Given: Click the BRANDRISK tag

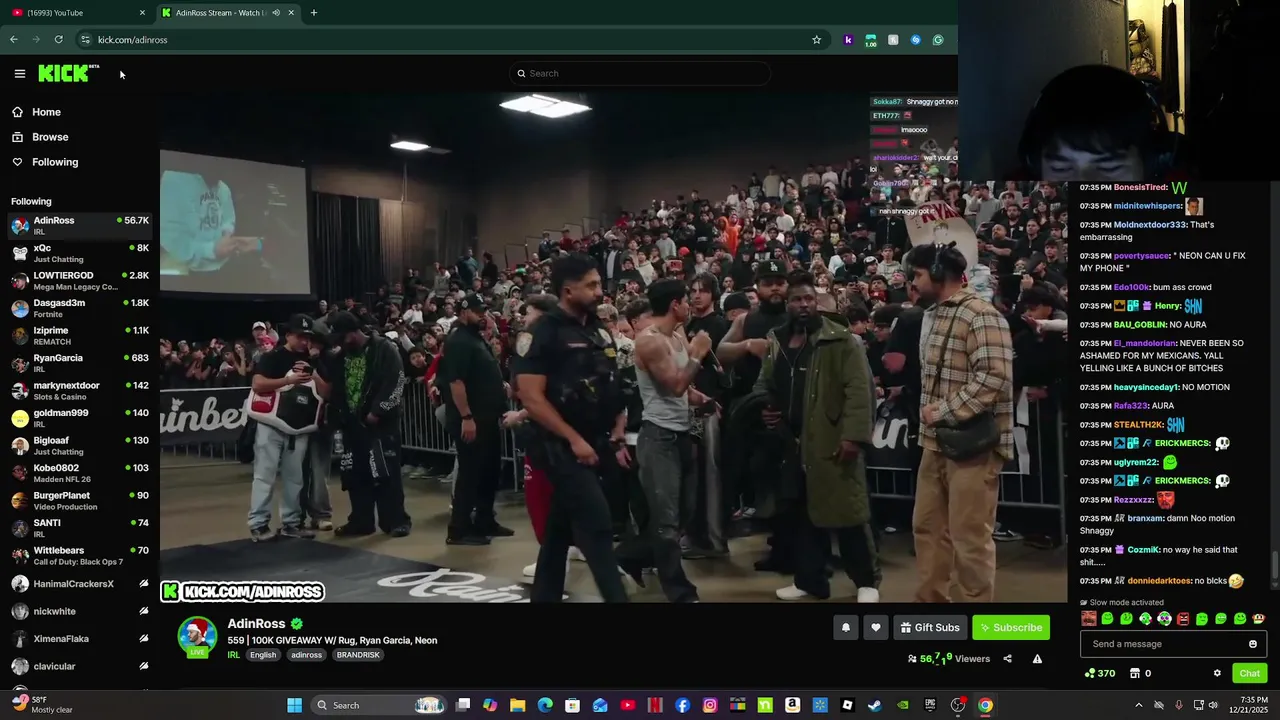Looking at the screenshot, I should point(358,655).
